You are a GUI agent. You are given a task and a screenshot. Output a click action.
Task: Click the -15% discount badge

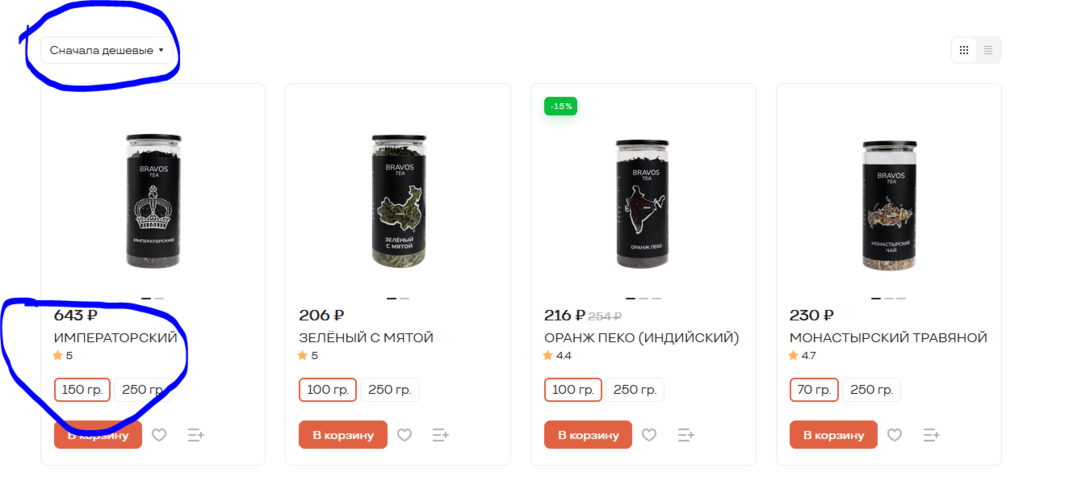[561, 106]
